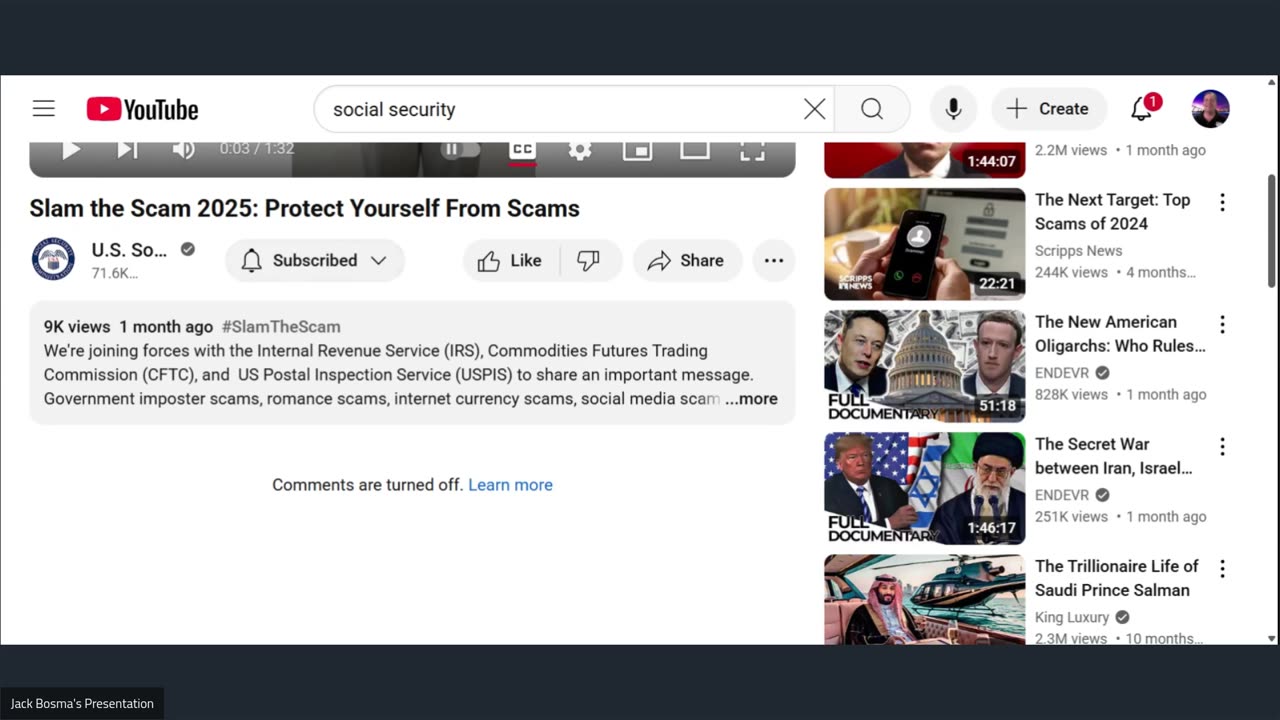Click the magnifying glass search button

pyautogui.click(x=872, y=109)
